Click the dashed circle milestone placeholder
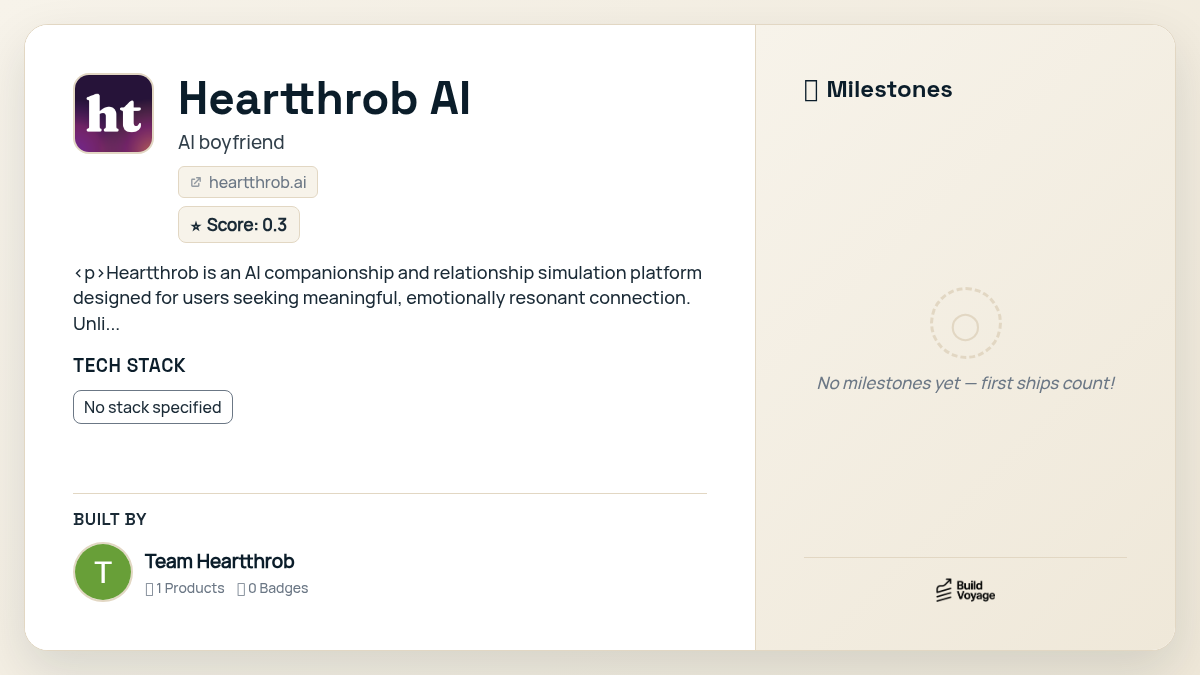Image resolution: width=1200 pixels, height=675 pixels. (965, 323)
